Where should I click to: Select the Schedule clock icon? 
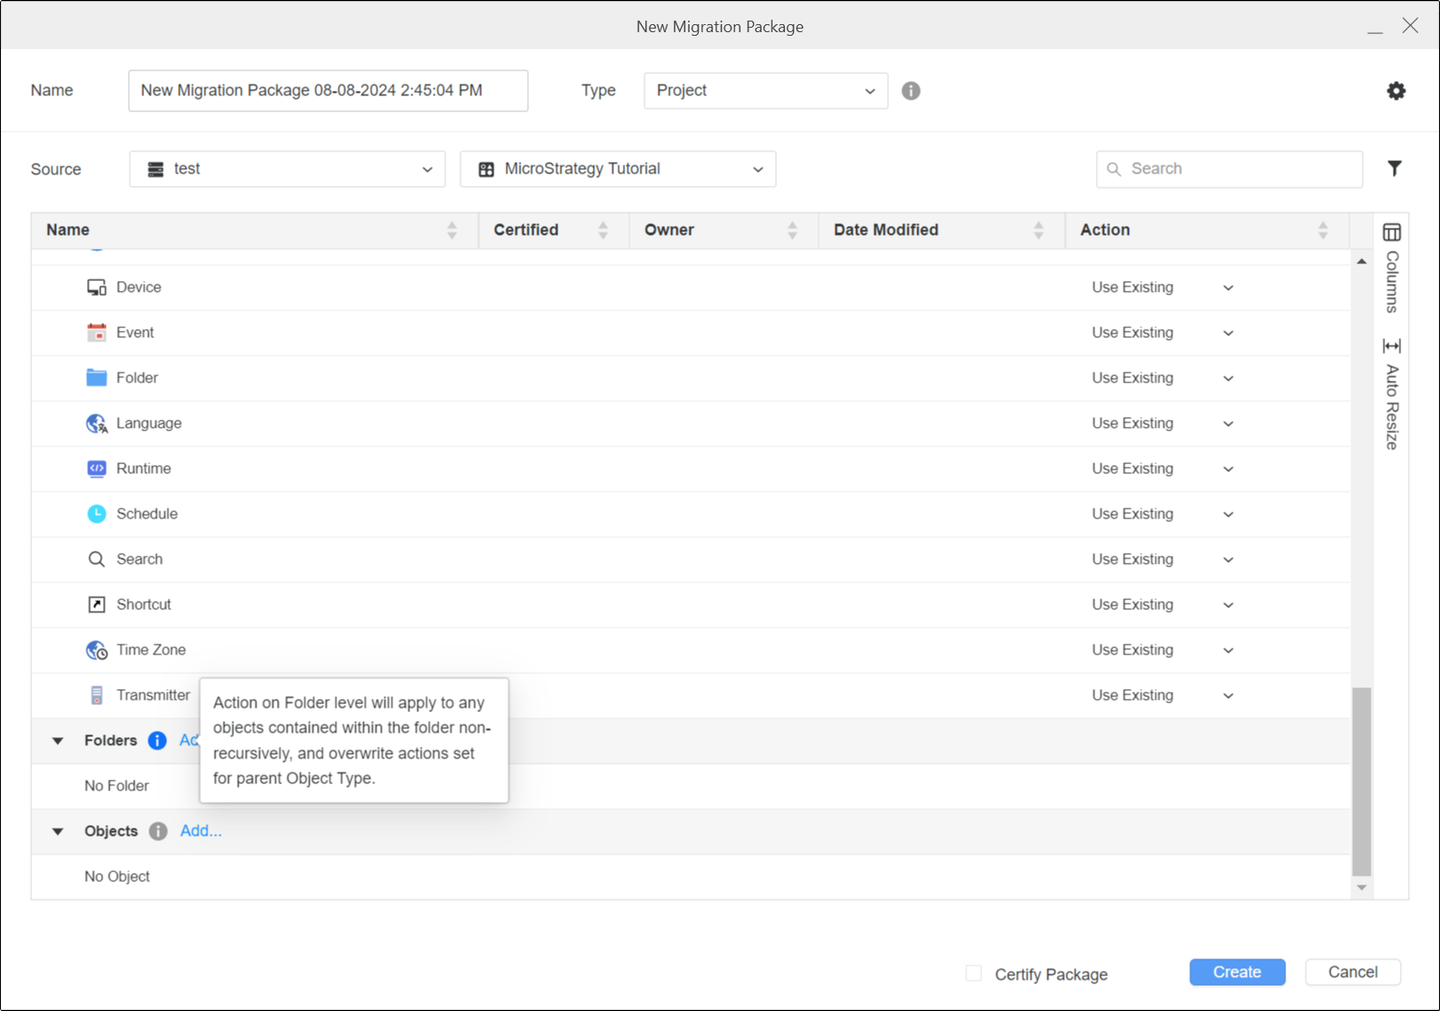(x=96, y=514)
